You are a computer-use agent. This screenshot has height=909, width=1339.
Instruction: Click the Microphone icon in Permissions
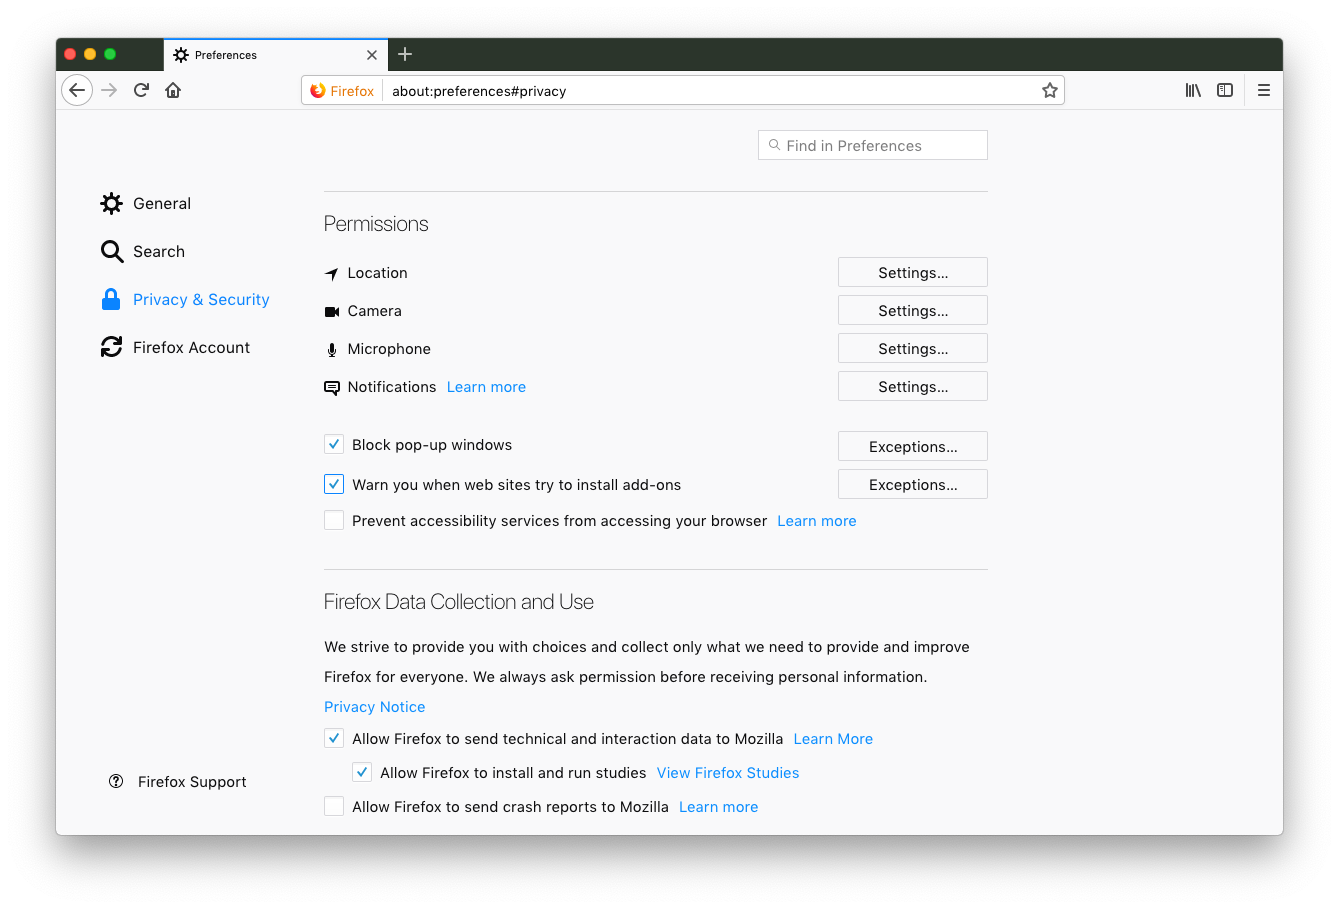click(332, 350)
